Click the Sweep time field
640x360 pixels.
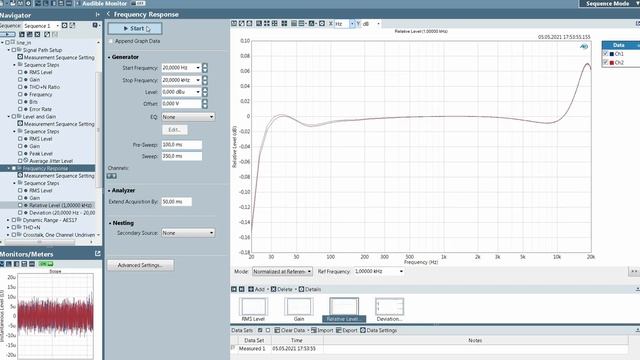(x=182, y=156)
